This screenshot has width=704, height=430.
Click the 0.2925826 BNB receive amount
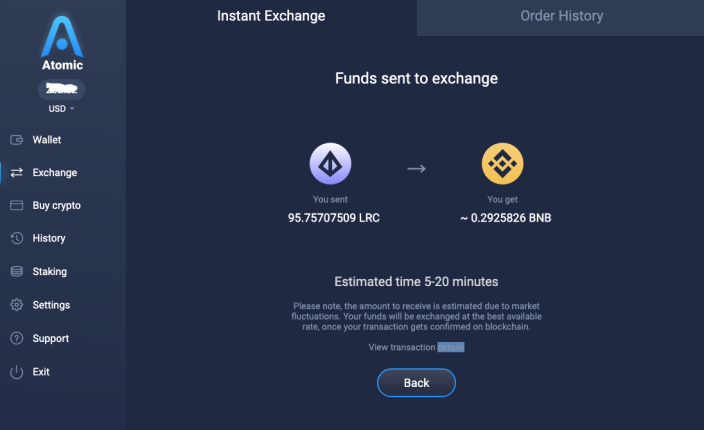point(506,218)
